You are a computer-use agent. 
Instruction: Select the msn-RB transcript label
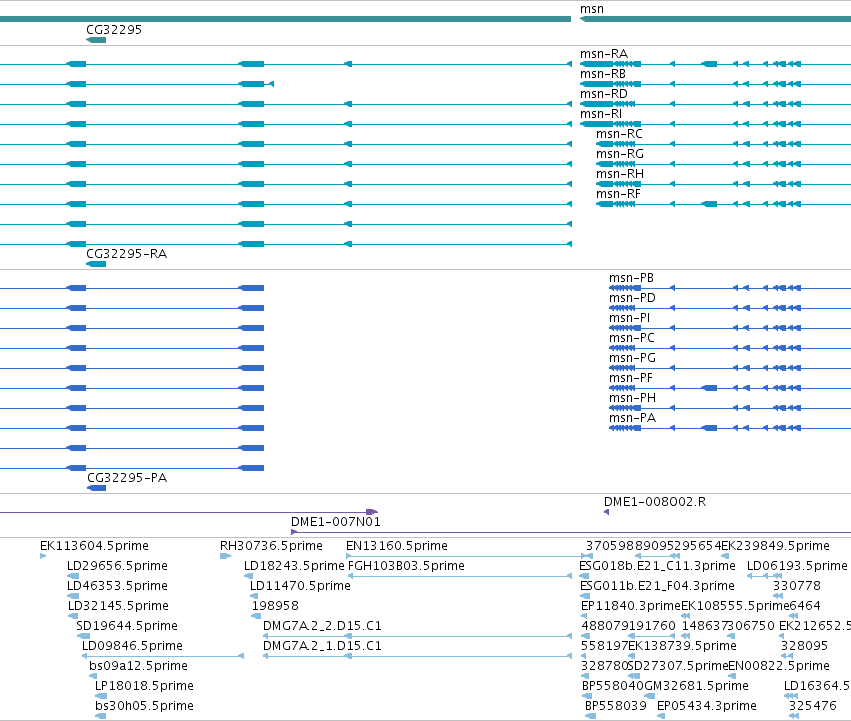[602, 74]
